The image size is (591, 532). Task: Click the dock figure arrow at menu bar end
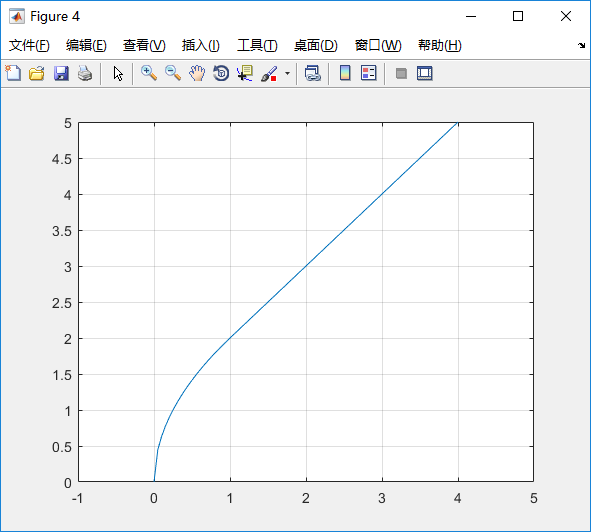582,46
